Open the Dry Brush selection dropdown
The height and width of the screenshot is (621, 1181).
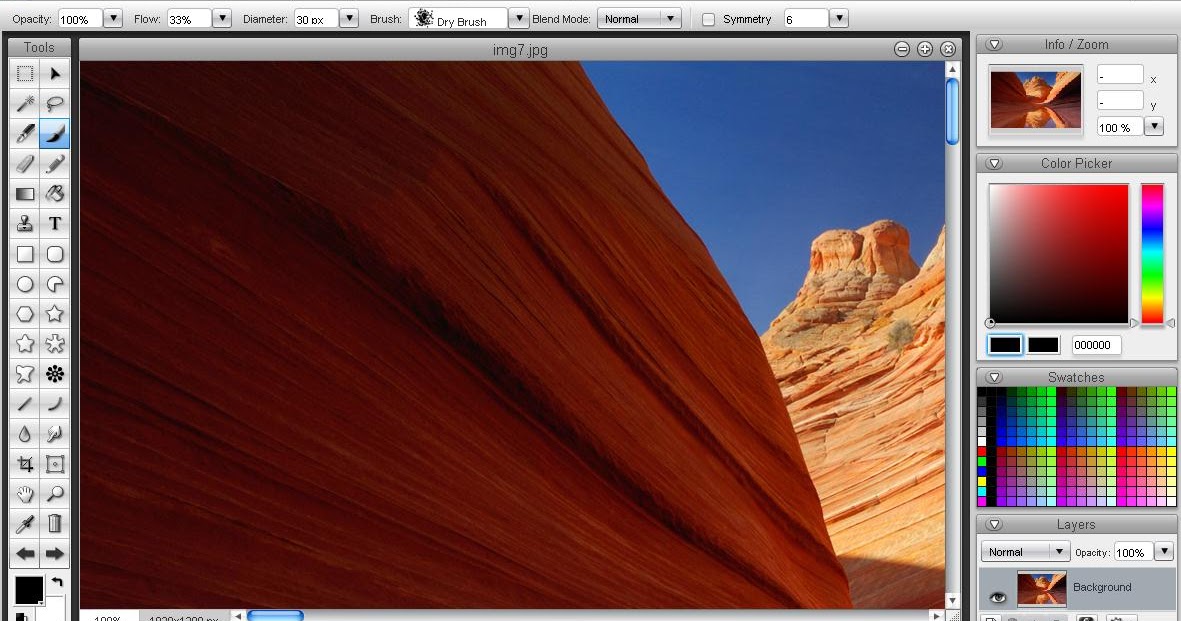pos(518,18)
